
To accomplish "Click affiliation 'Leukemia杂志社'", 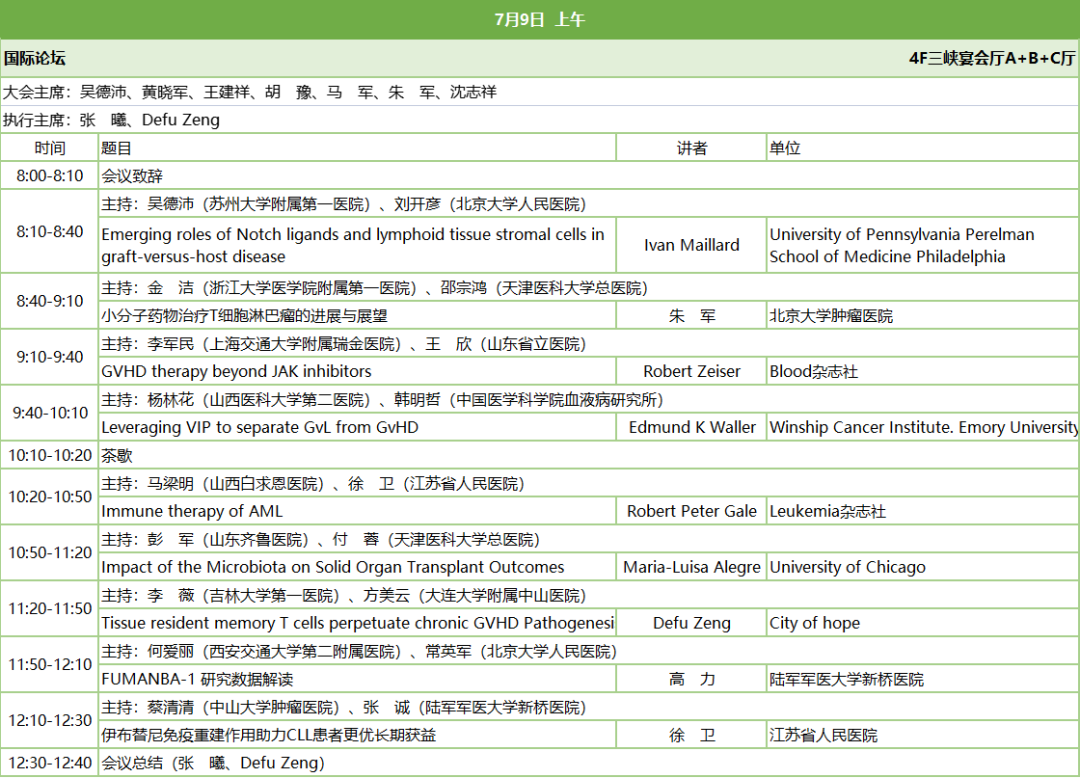I will click(x=923, y=511).
